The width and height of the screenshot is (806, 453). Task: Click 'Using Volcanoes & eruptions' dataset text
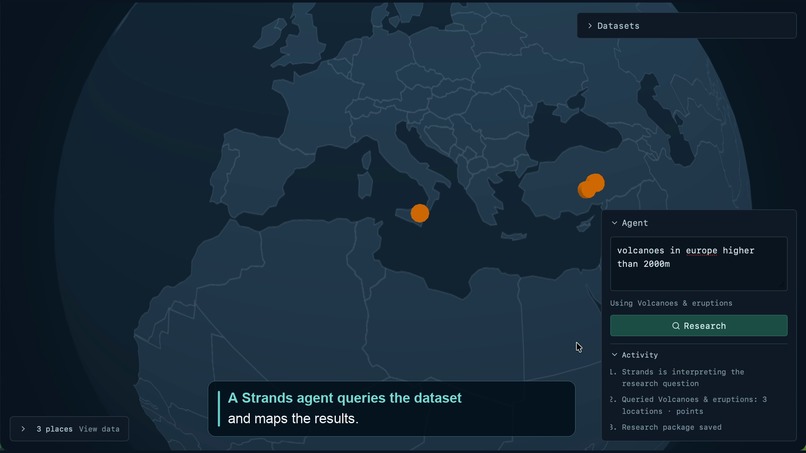pyautogui.click(x=671, y=303)
